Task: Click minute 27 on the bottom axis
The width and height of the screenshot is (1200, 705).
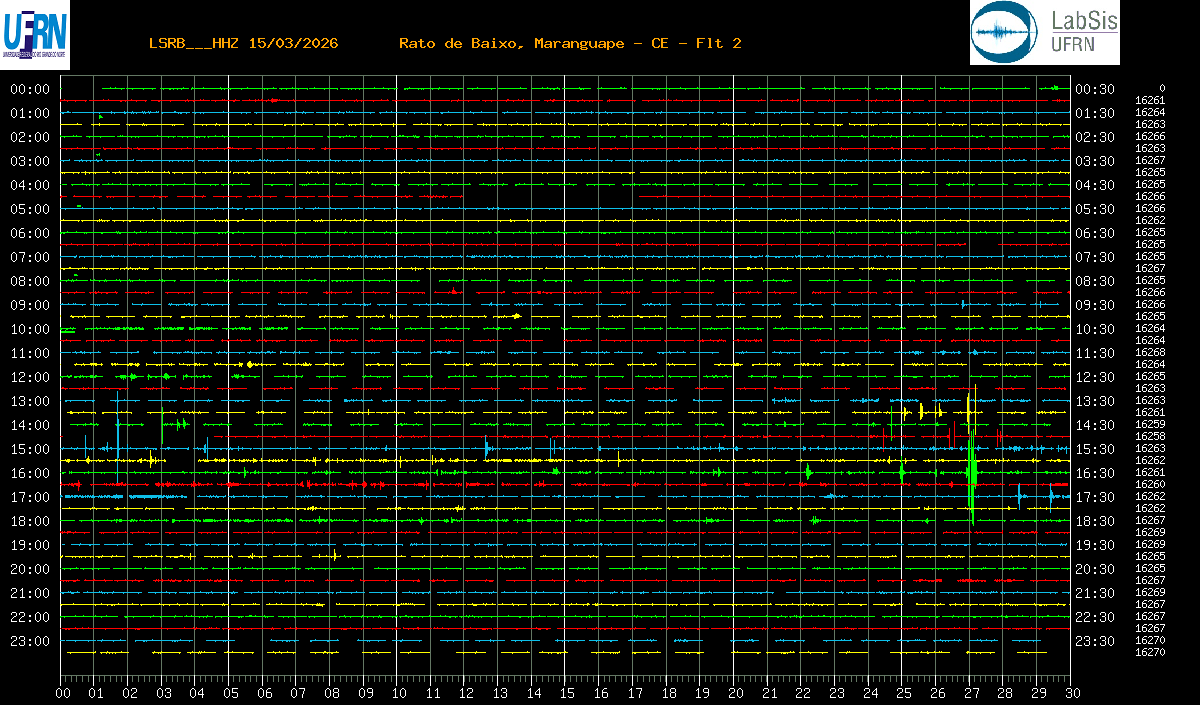Action: pyautogui.click(x=972, y=692)
